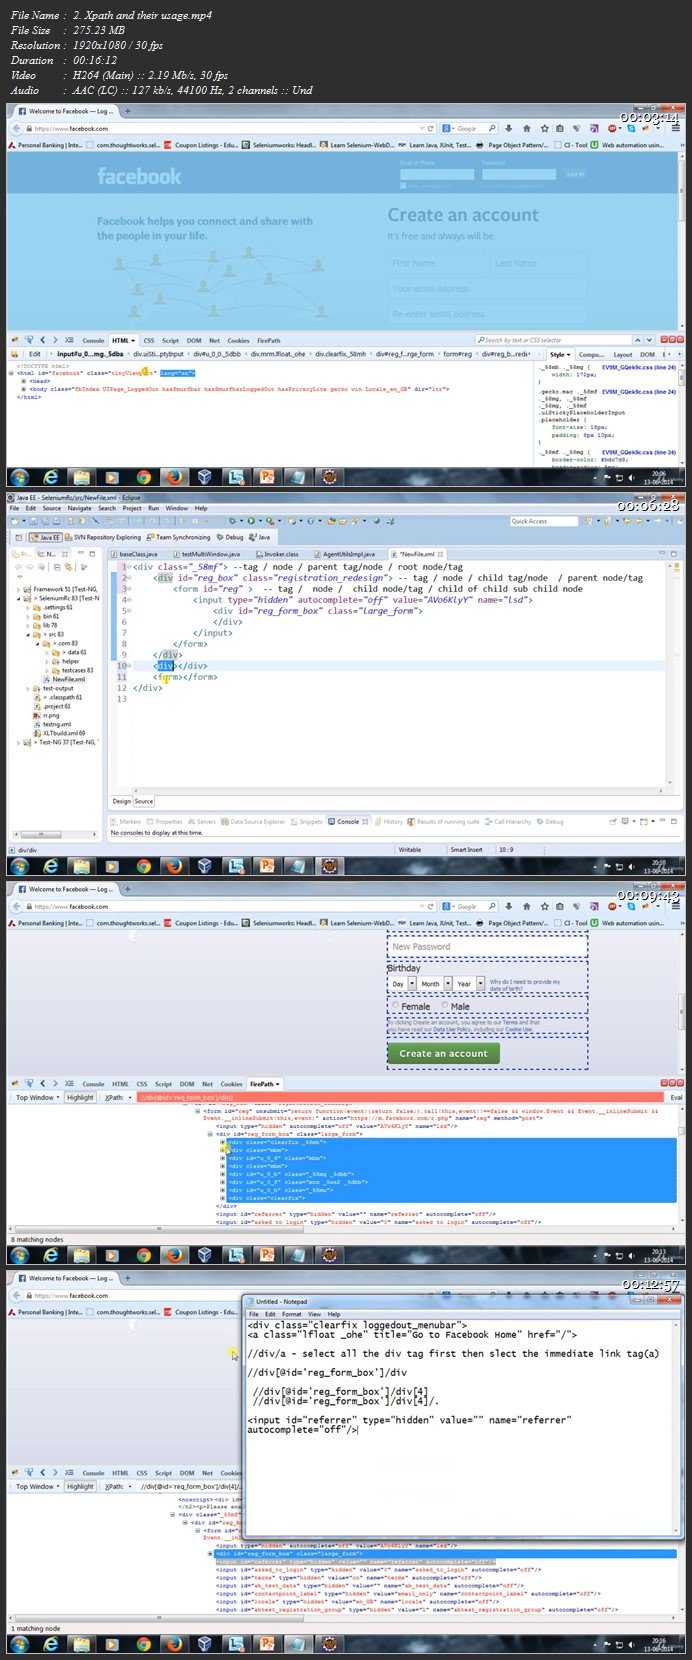692x1660 pixels.
Task: Open the Call Hierarchy view tab
Action: click(509, 822)
